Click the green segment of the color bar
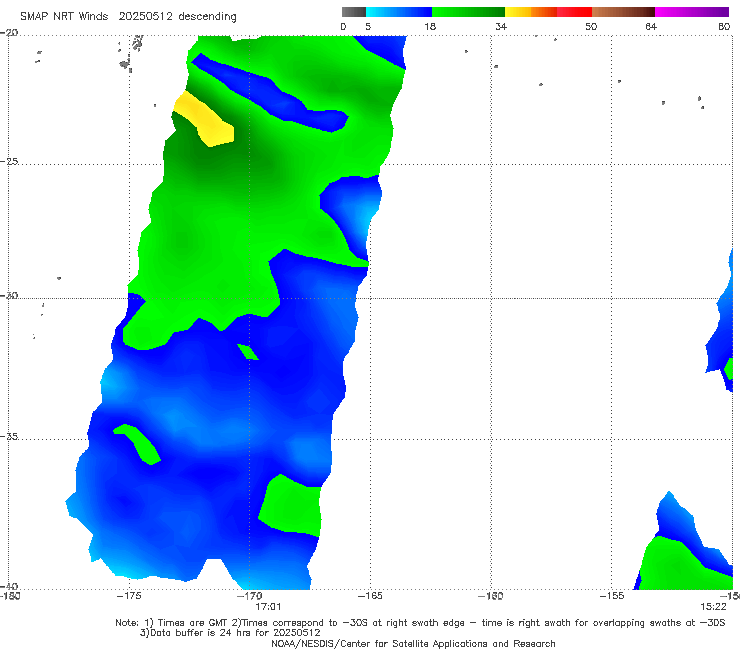 [x=468, y=12]
